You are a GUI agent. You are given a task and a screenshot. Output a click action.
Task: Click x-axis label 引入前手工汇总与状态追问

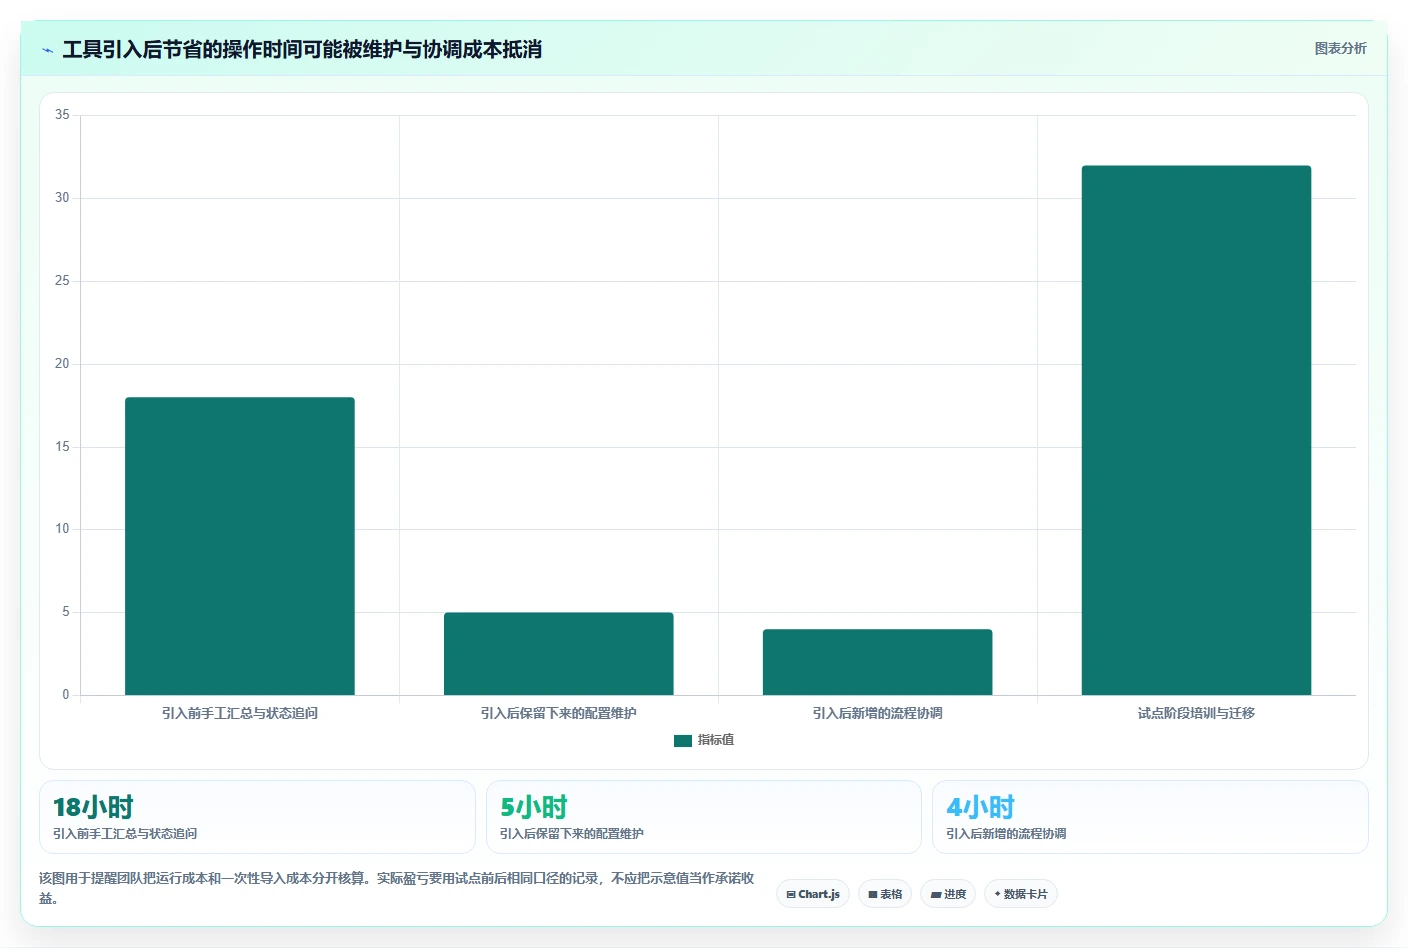tap(240, 713)
